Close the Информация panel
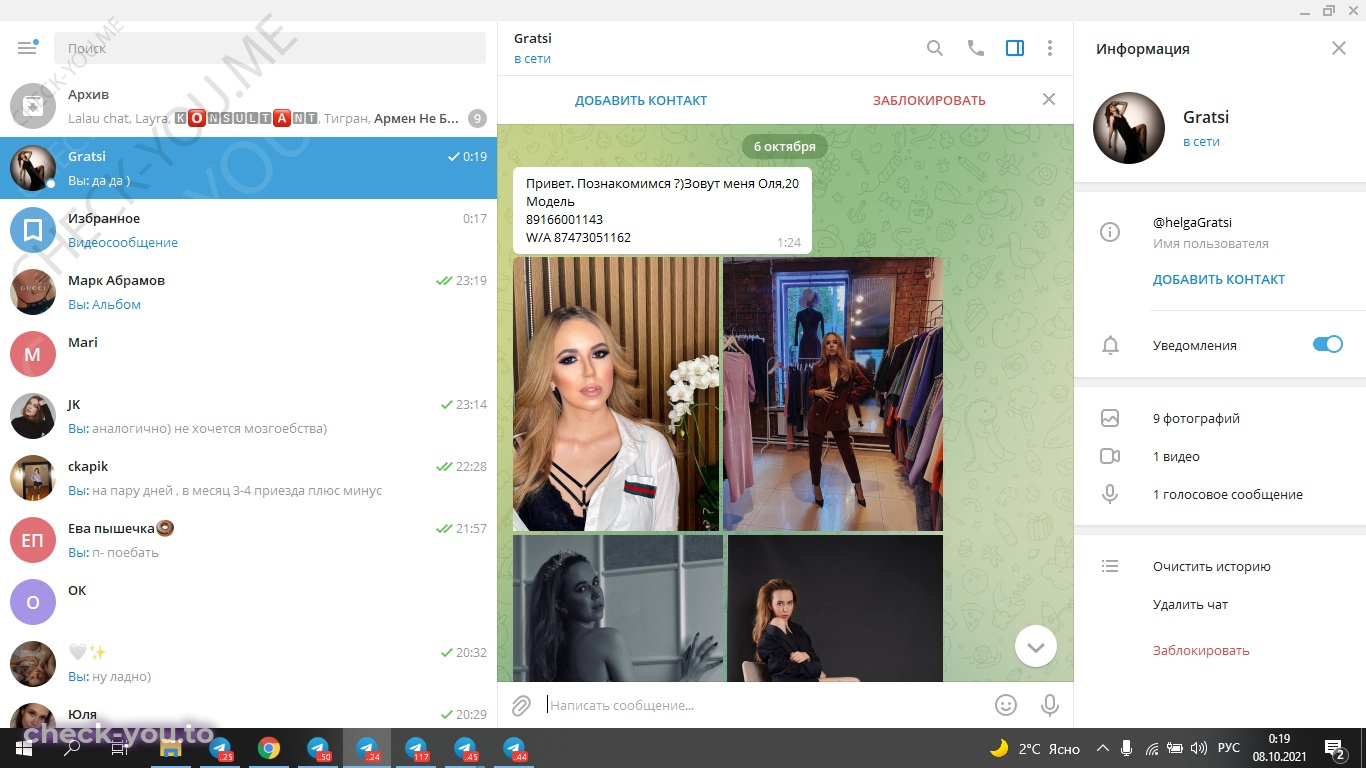 coord(1339,48)
